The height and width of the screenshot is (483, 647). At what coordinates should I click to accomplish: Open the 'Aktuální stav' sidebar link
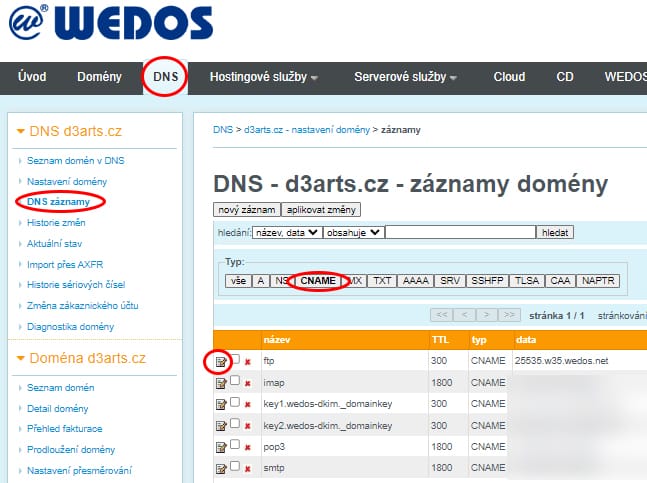pyautogui.click(x=54, y=244)
